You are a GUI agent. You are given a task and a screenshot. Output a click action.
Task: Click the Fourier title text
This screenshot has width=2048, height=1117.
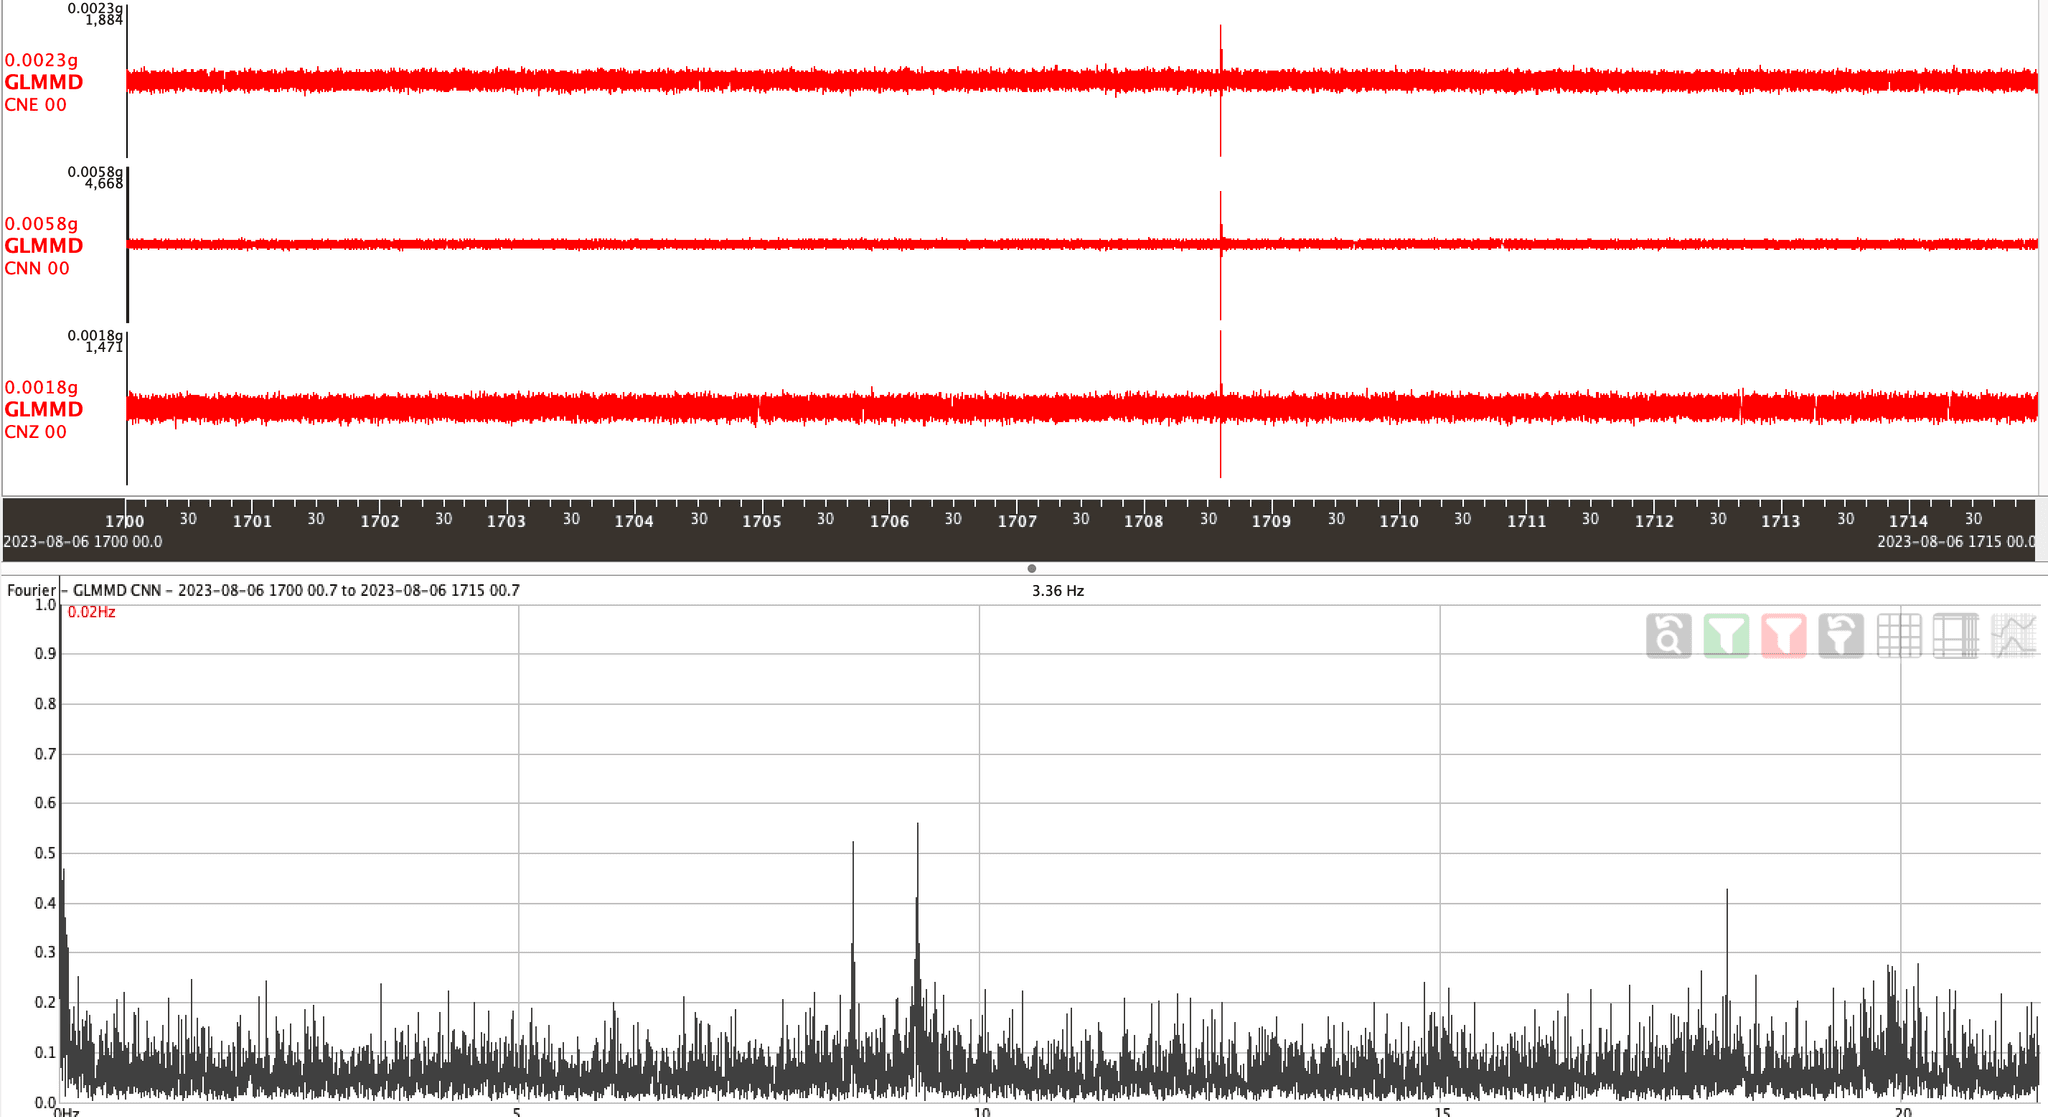[263, 590]
